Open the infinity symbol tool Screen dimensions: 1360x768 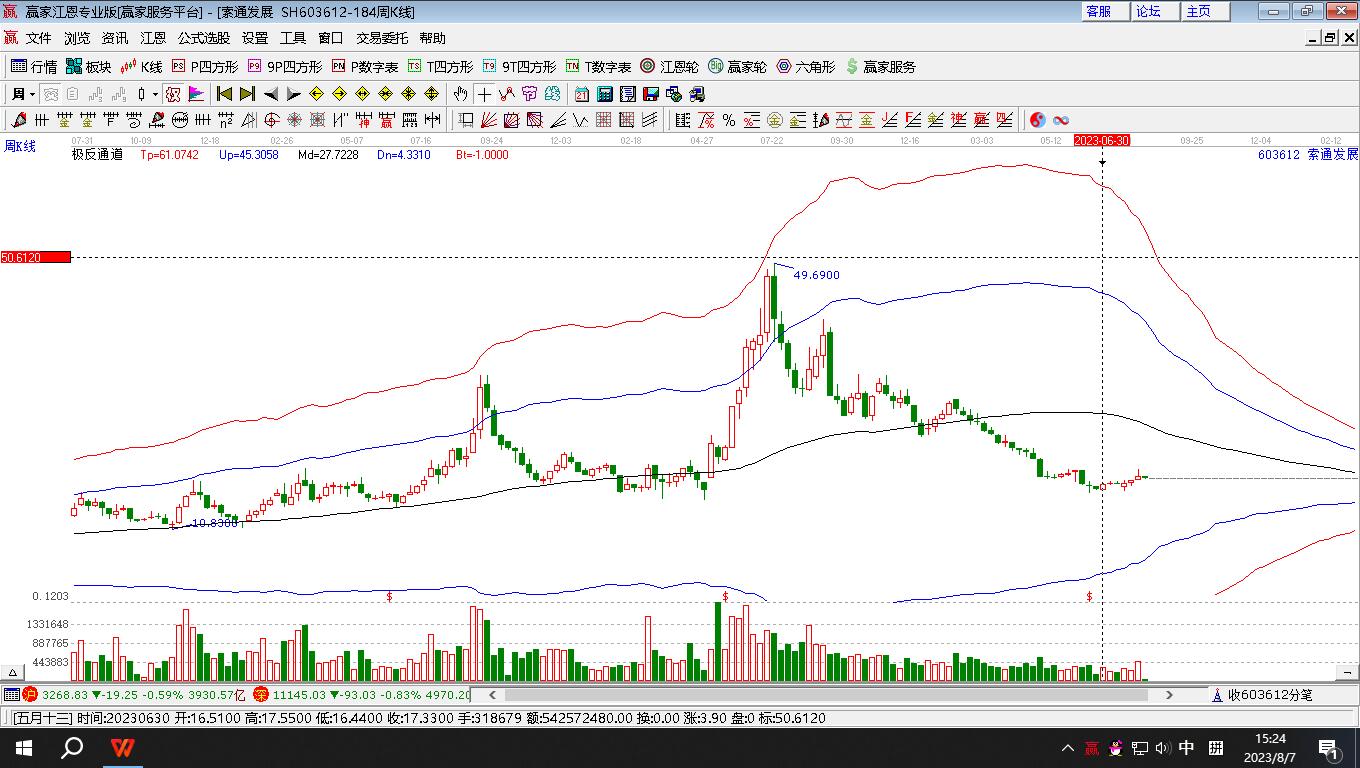[x=1061, y=120]
